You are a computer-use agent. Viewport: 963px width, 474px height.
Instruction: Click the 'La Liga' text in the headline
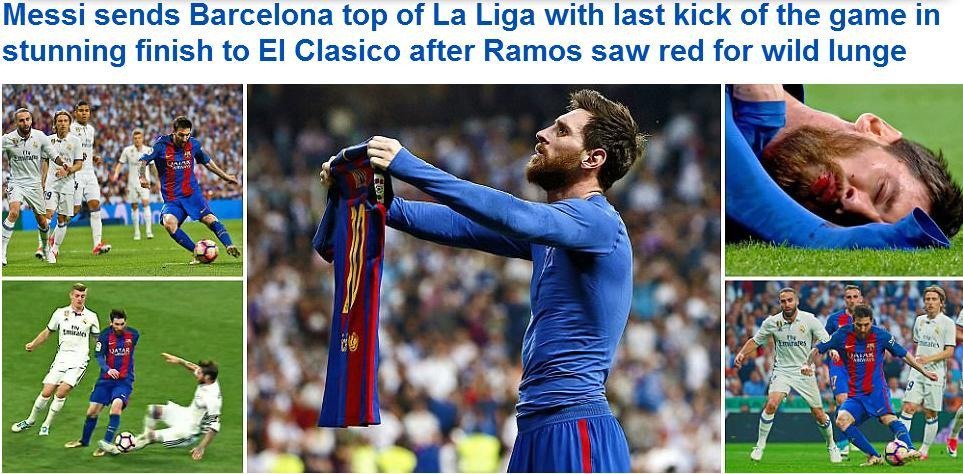pos(485,17)
